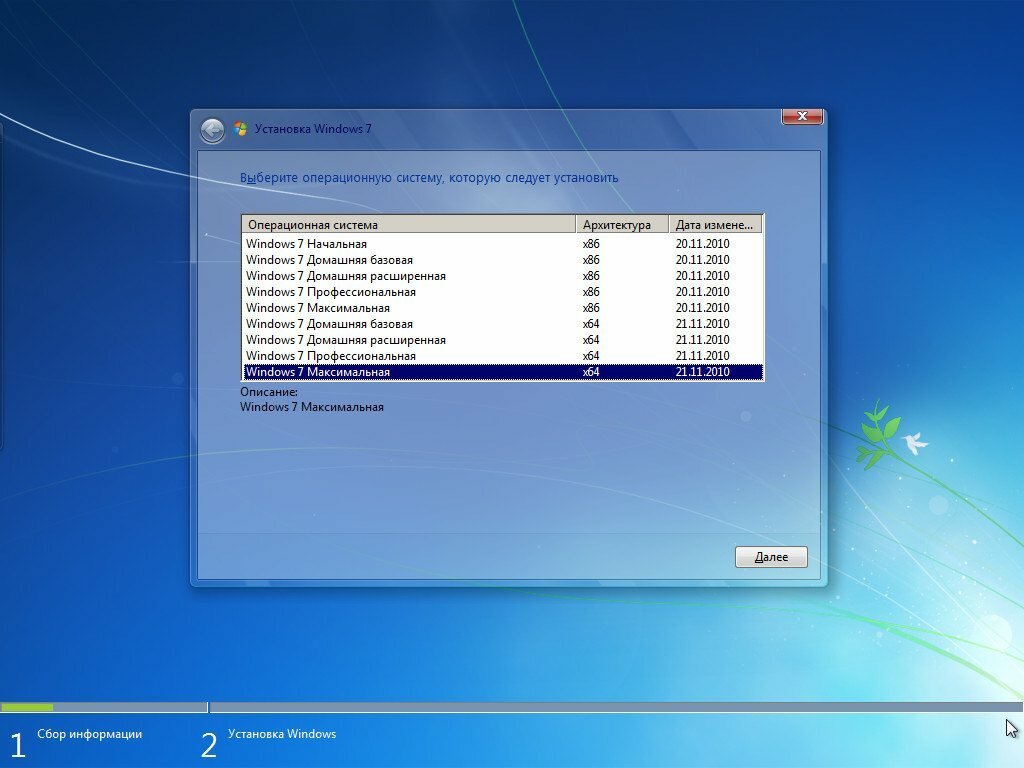Sort by Архитектура column header
Image resolution: width=1024 pixels, height=768 pixels.
click(x=621, y=225)
